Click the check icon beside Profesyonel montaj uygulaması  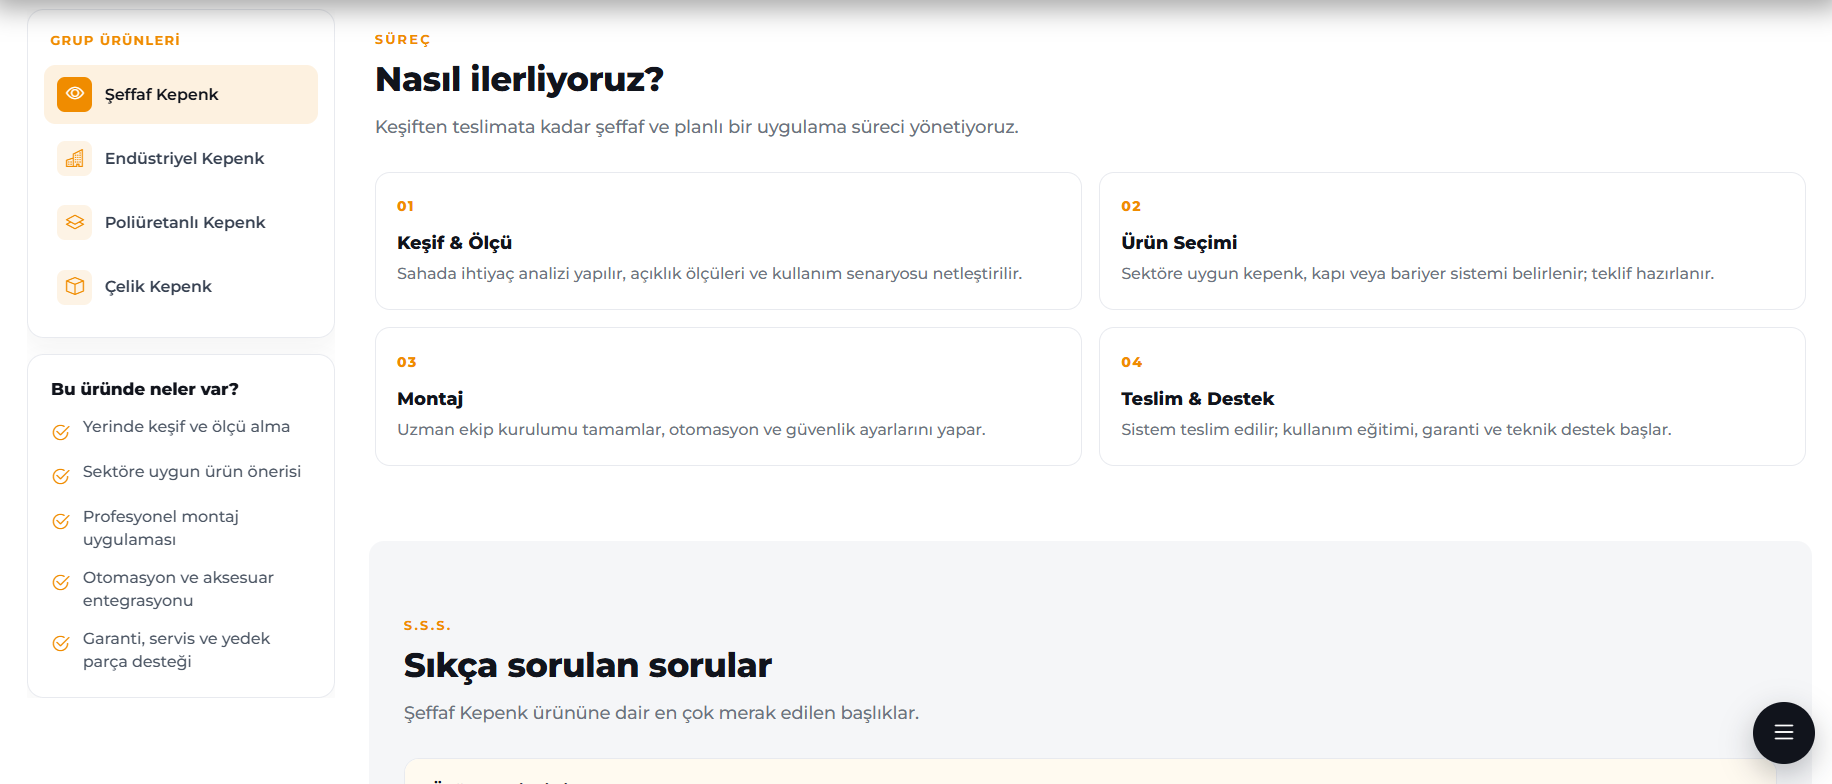point(61,521)
